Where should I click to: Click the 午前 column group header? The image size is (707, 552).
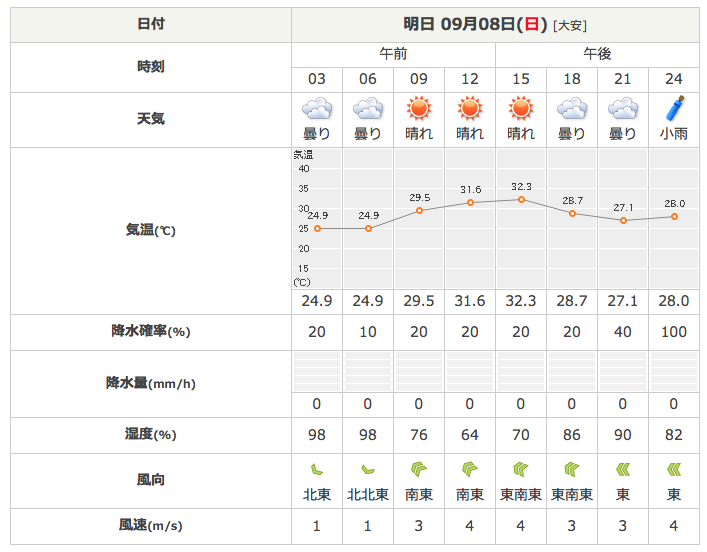(x=393, y=54)
